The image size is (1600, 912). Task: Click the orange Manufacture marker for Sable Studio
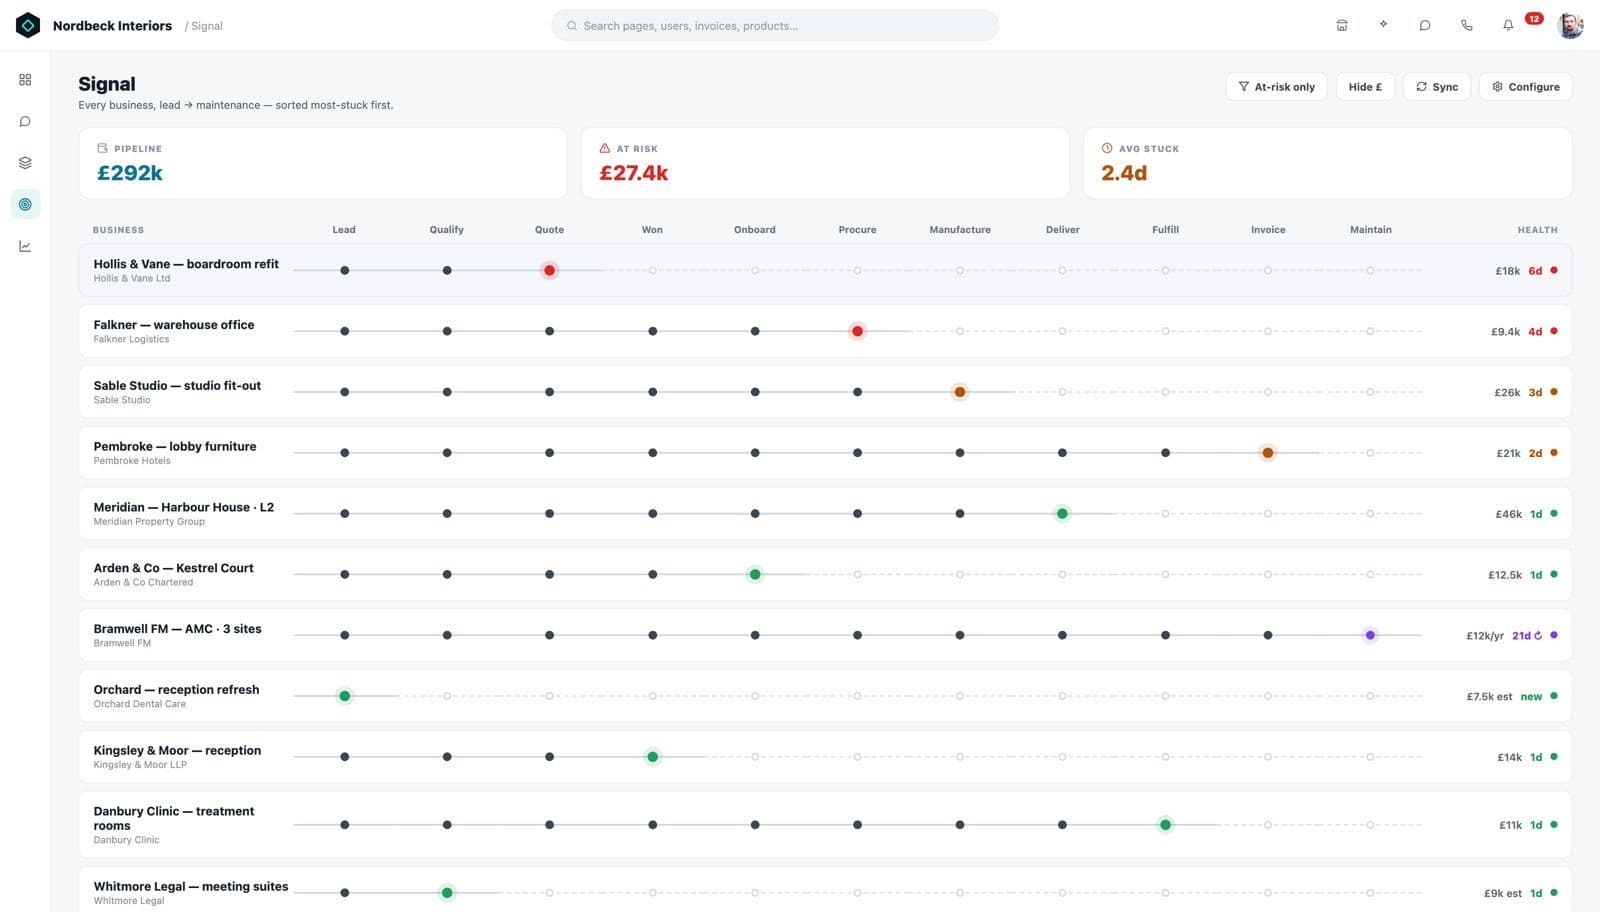coord(960,392)
